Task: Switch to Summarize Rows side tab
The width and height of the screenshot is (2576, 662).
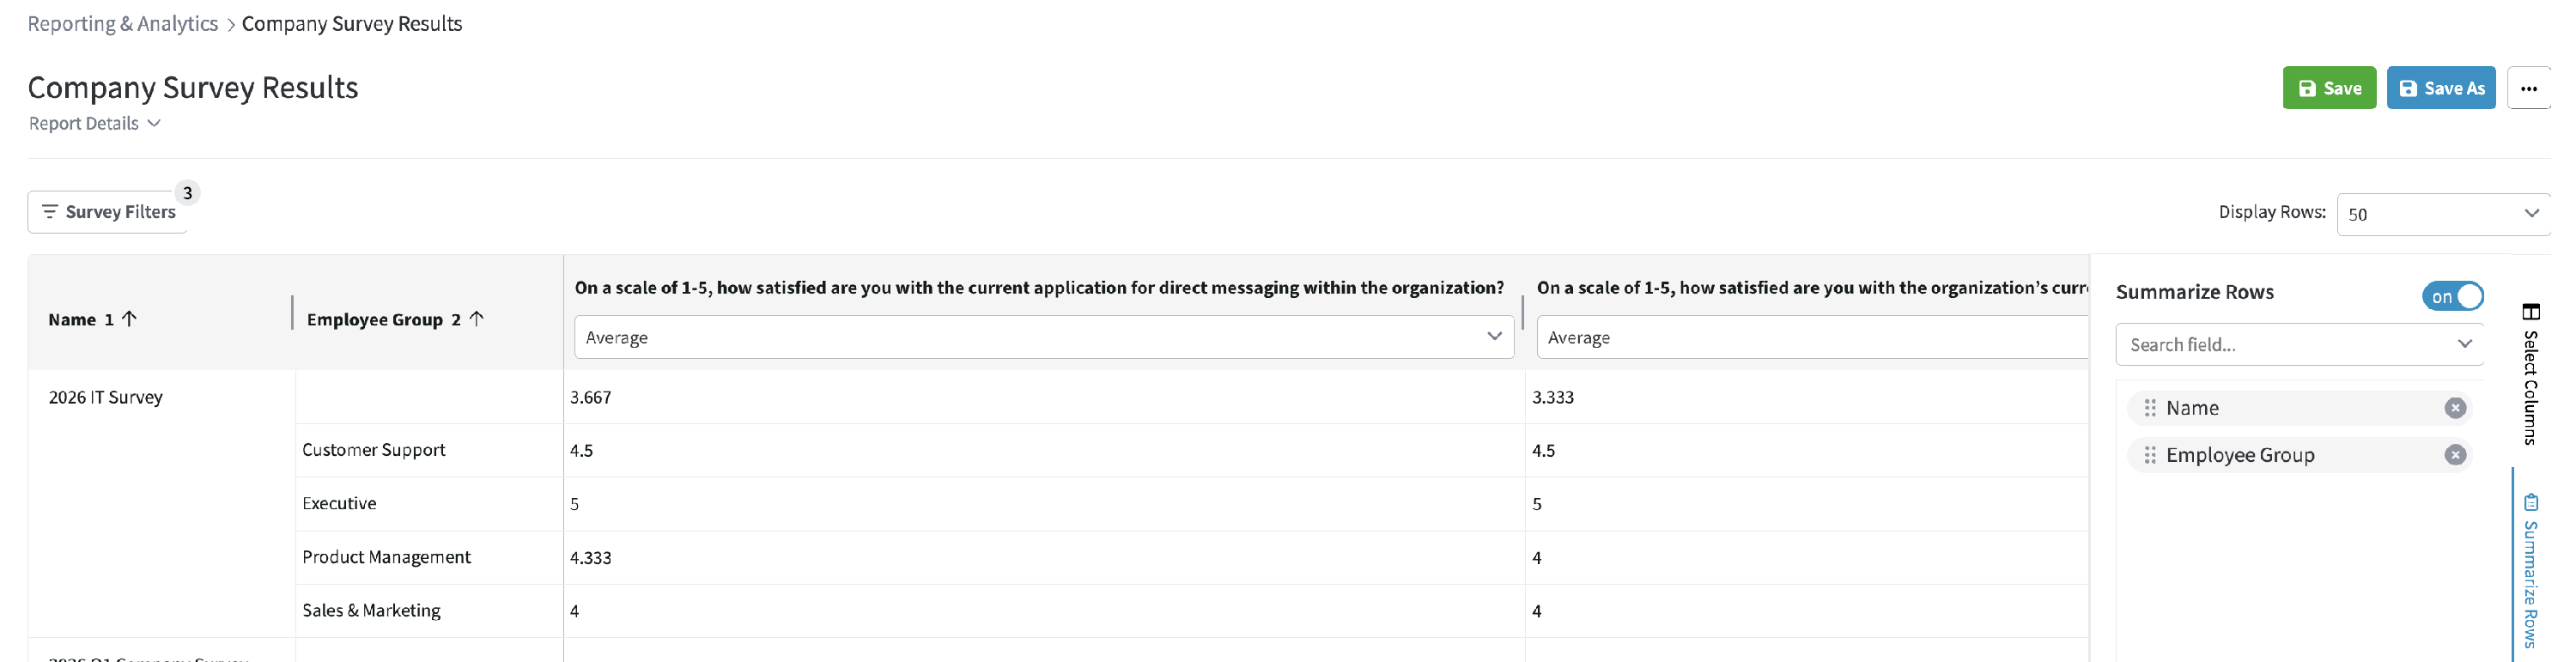Action: click(2530, 572)
